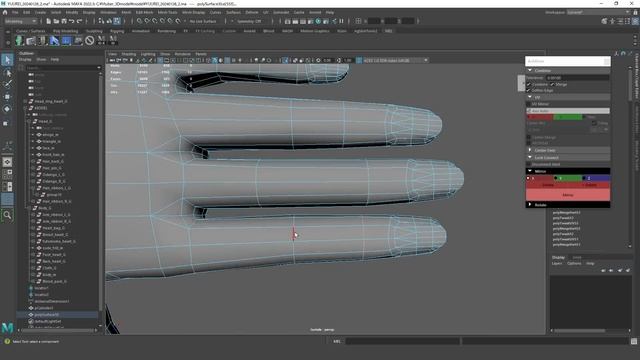
Task: Switch to the Poly Modeling shelf tab
Action: coord(65,31)
